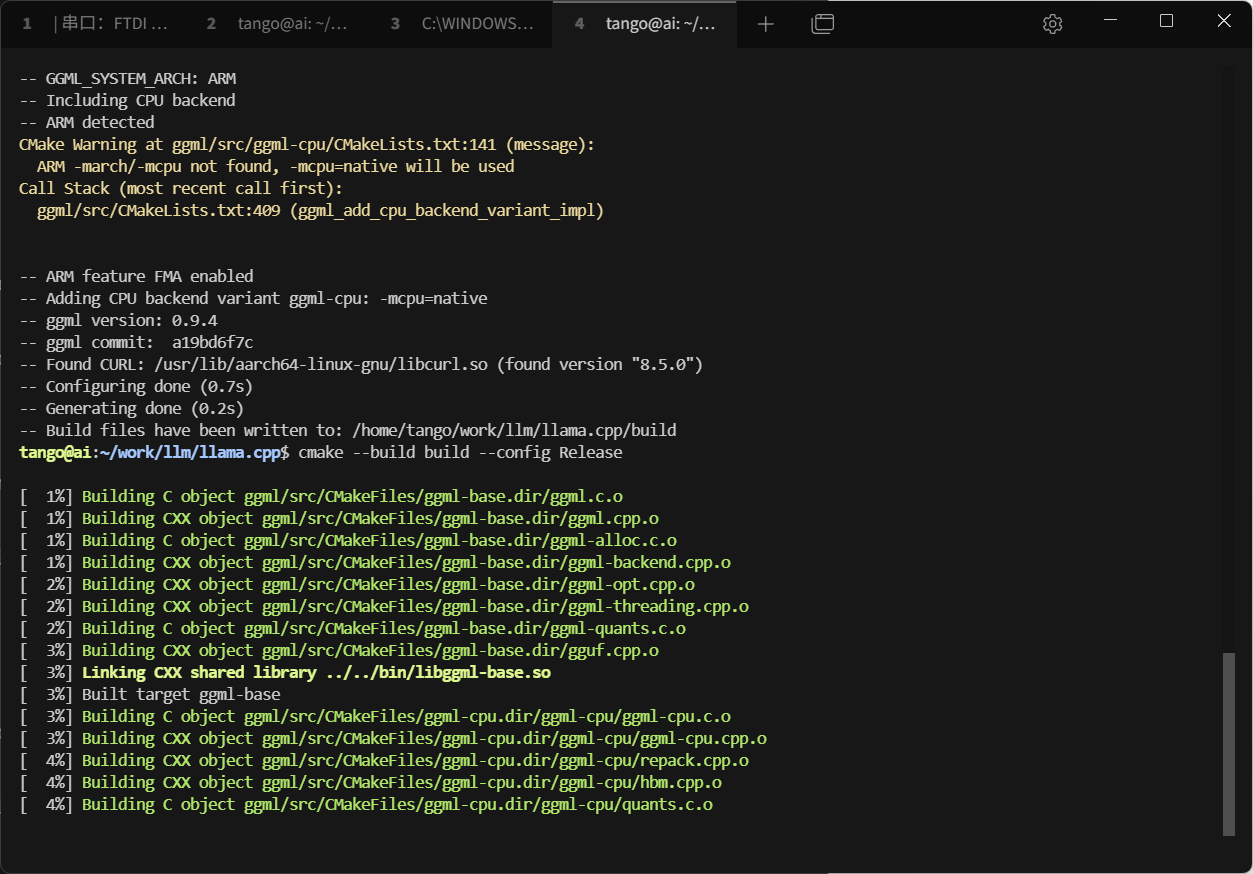Open settings via the gear icon

point(1052,24)
